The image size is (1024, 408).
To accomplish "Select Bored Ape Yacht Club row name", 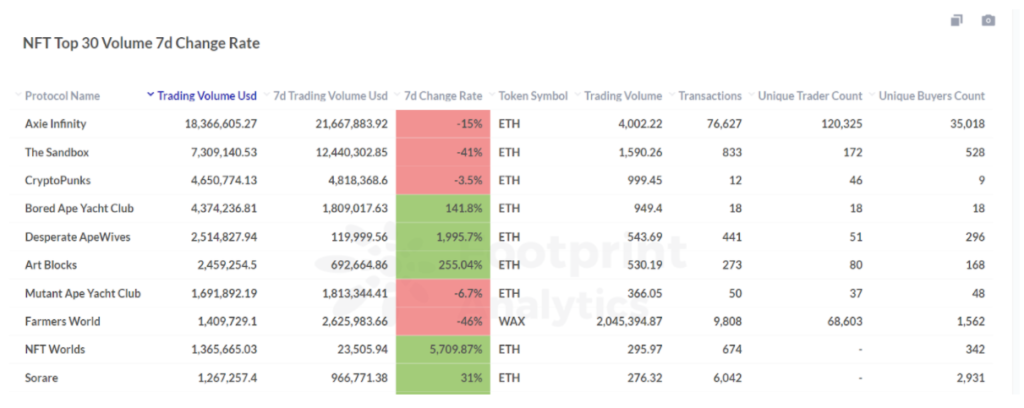I will [79, 208].
